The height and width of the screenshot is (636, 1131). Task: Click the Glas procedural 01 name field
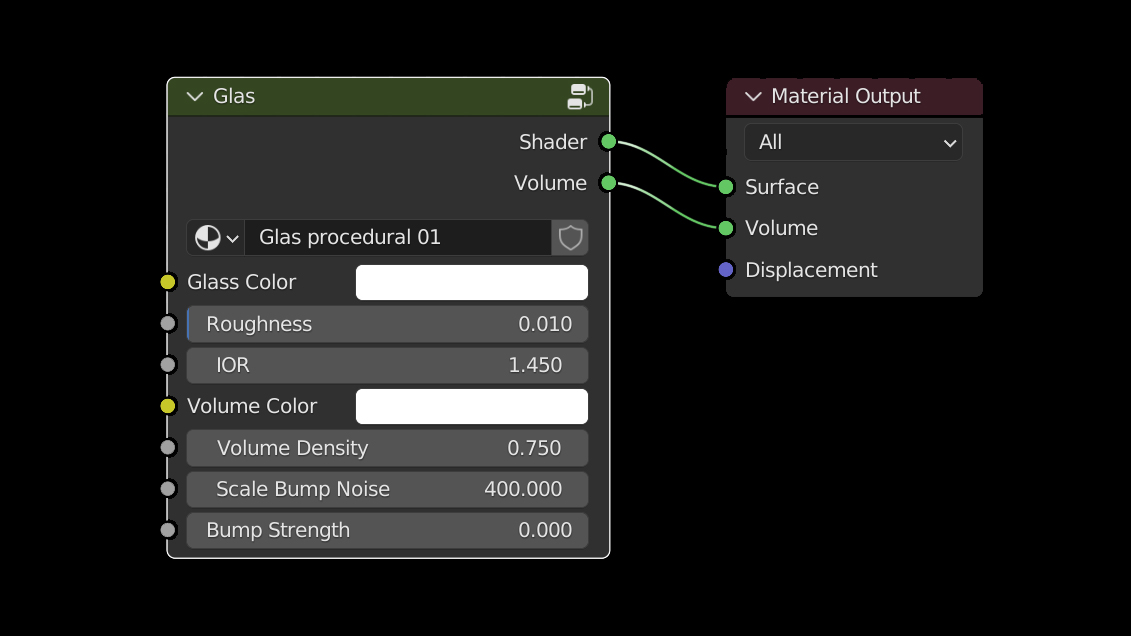[x=398, y=238]
